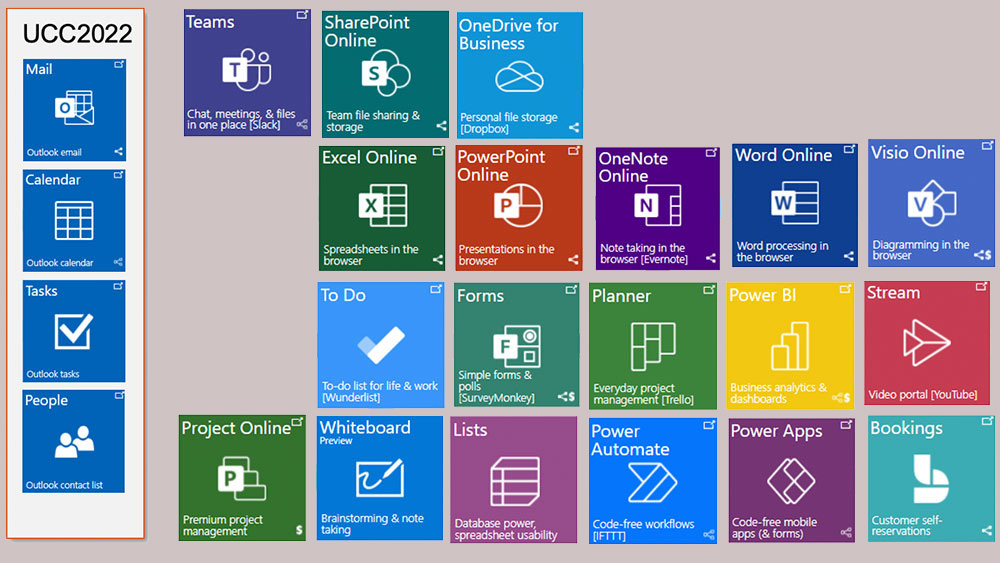Select the Power BI chart icon

(x=790, y=345)
